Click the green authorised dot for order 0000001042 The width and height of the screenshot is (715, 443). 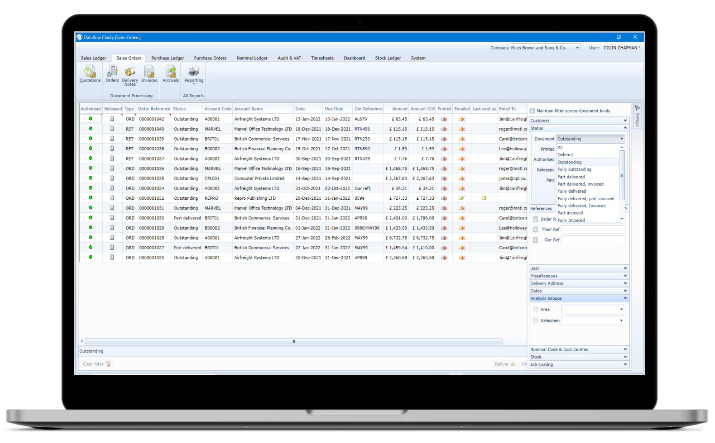91,118
